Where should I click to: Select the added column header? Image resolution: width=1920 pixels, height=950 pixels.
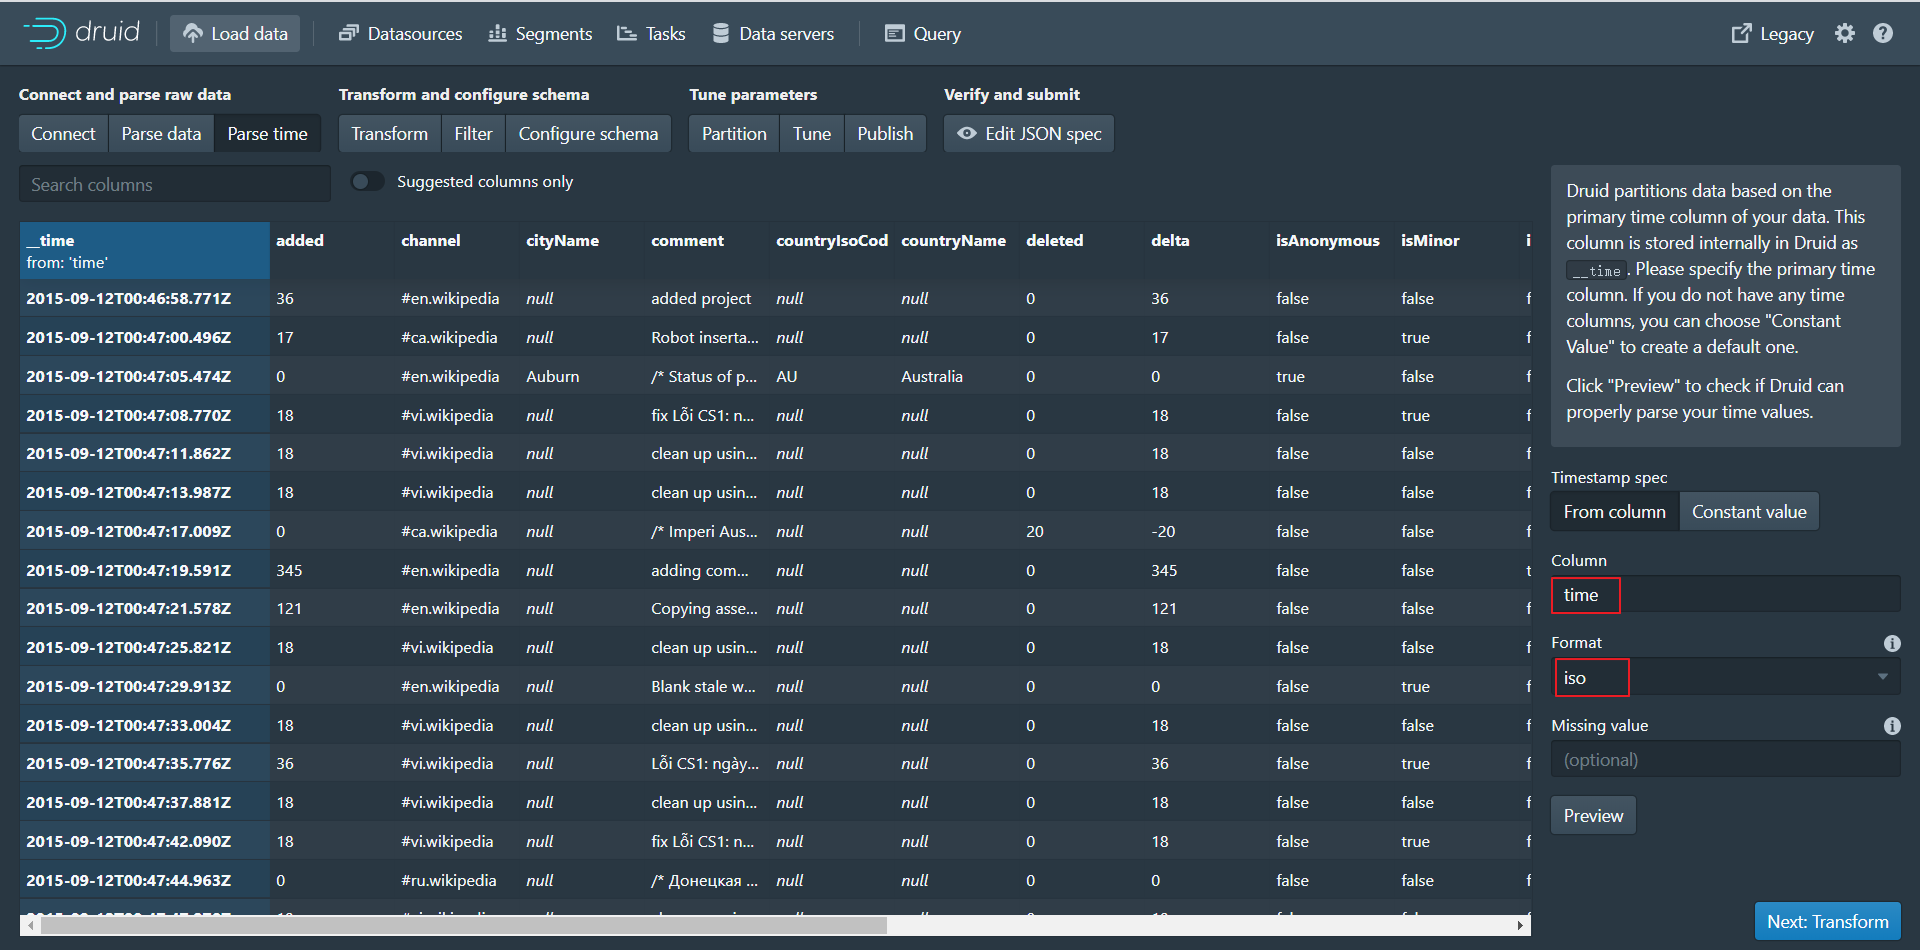tap(332, 251)
